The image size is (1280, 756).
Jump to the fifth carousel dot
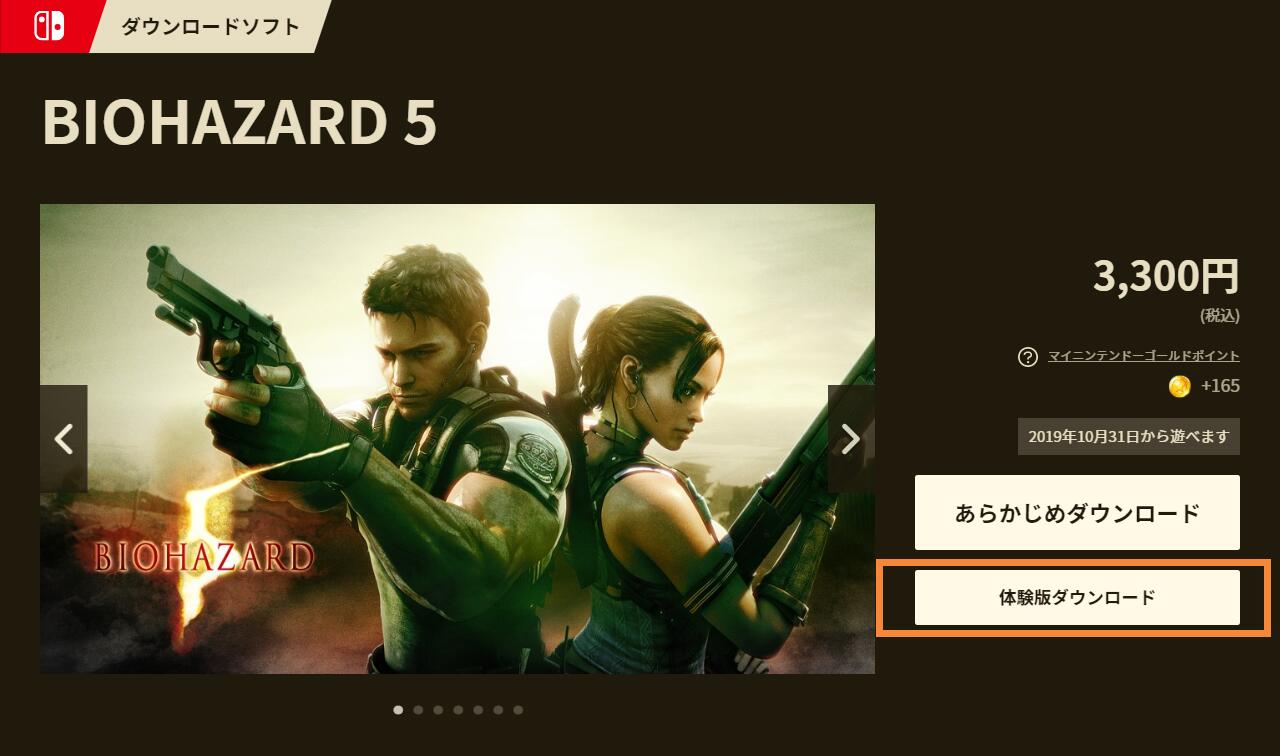[x=478, y=710]
